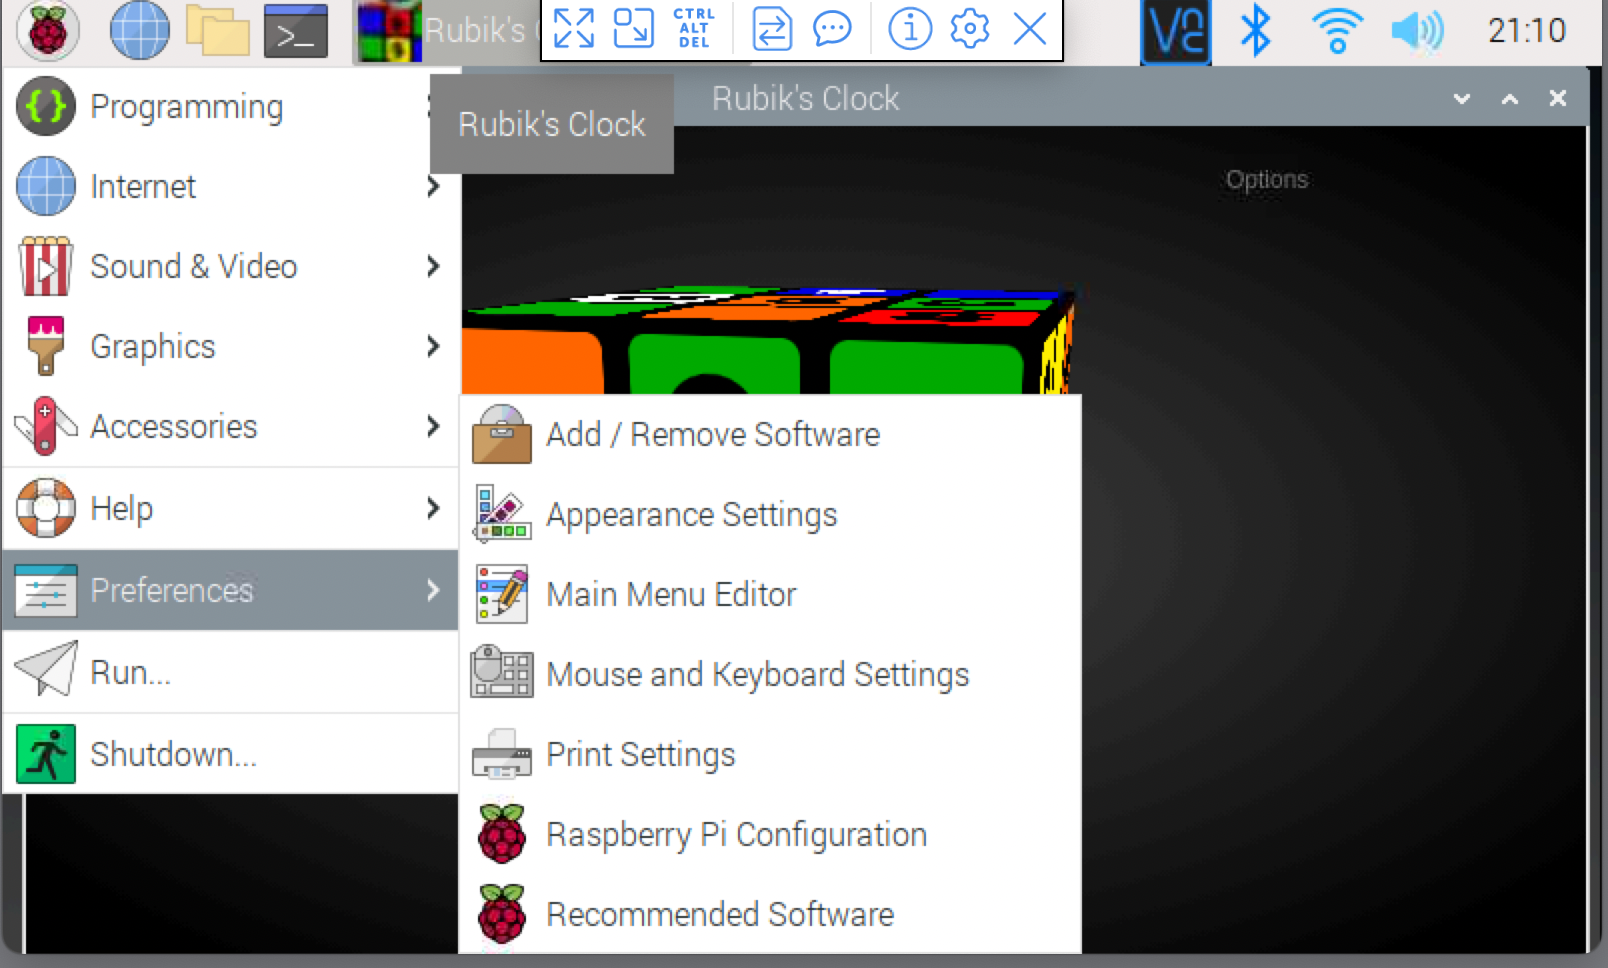Screen dimensions: 1608x968
Task: Click the Run paper plane icon
Action: [x=46, y=668]
